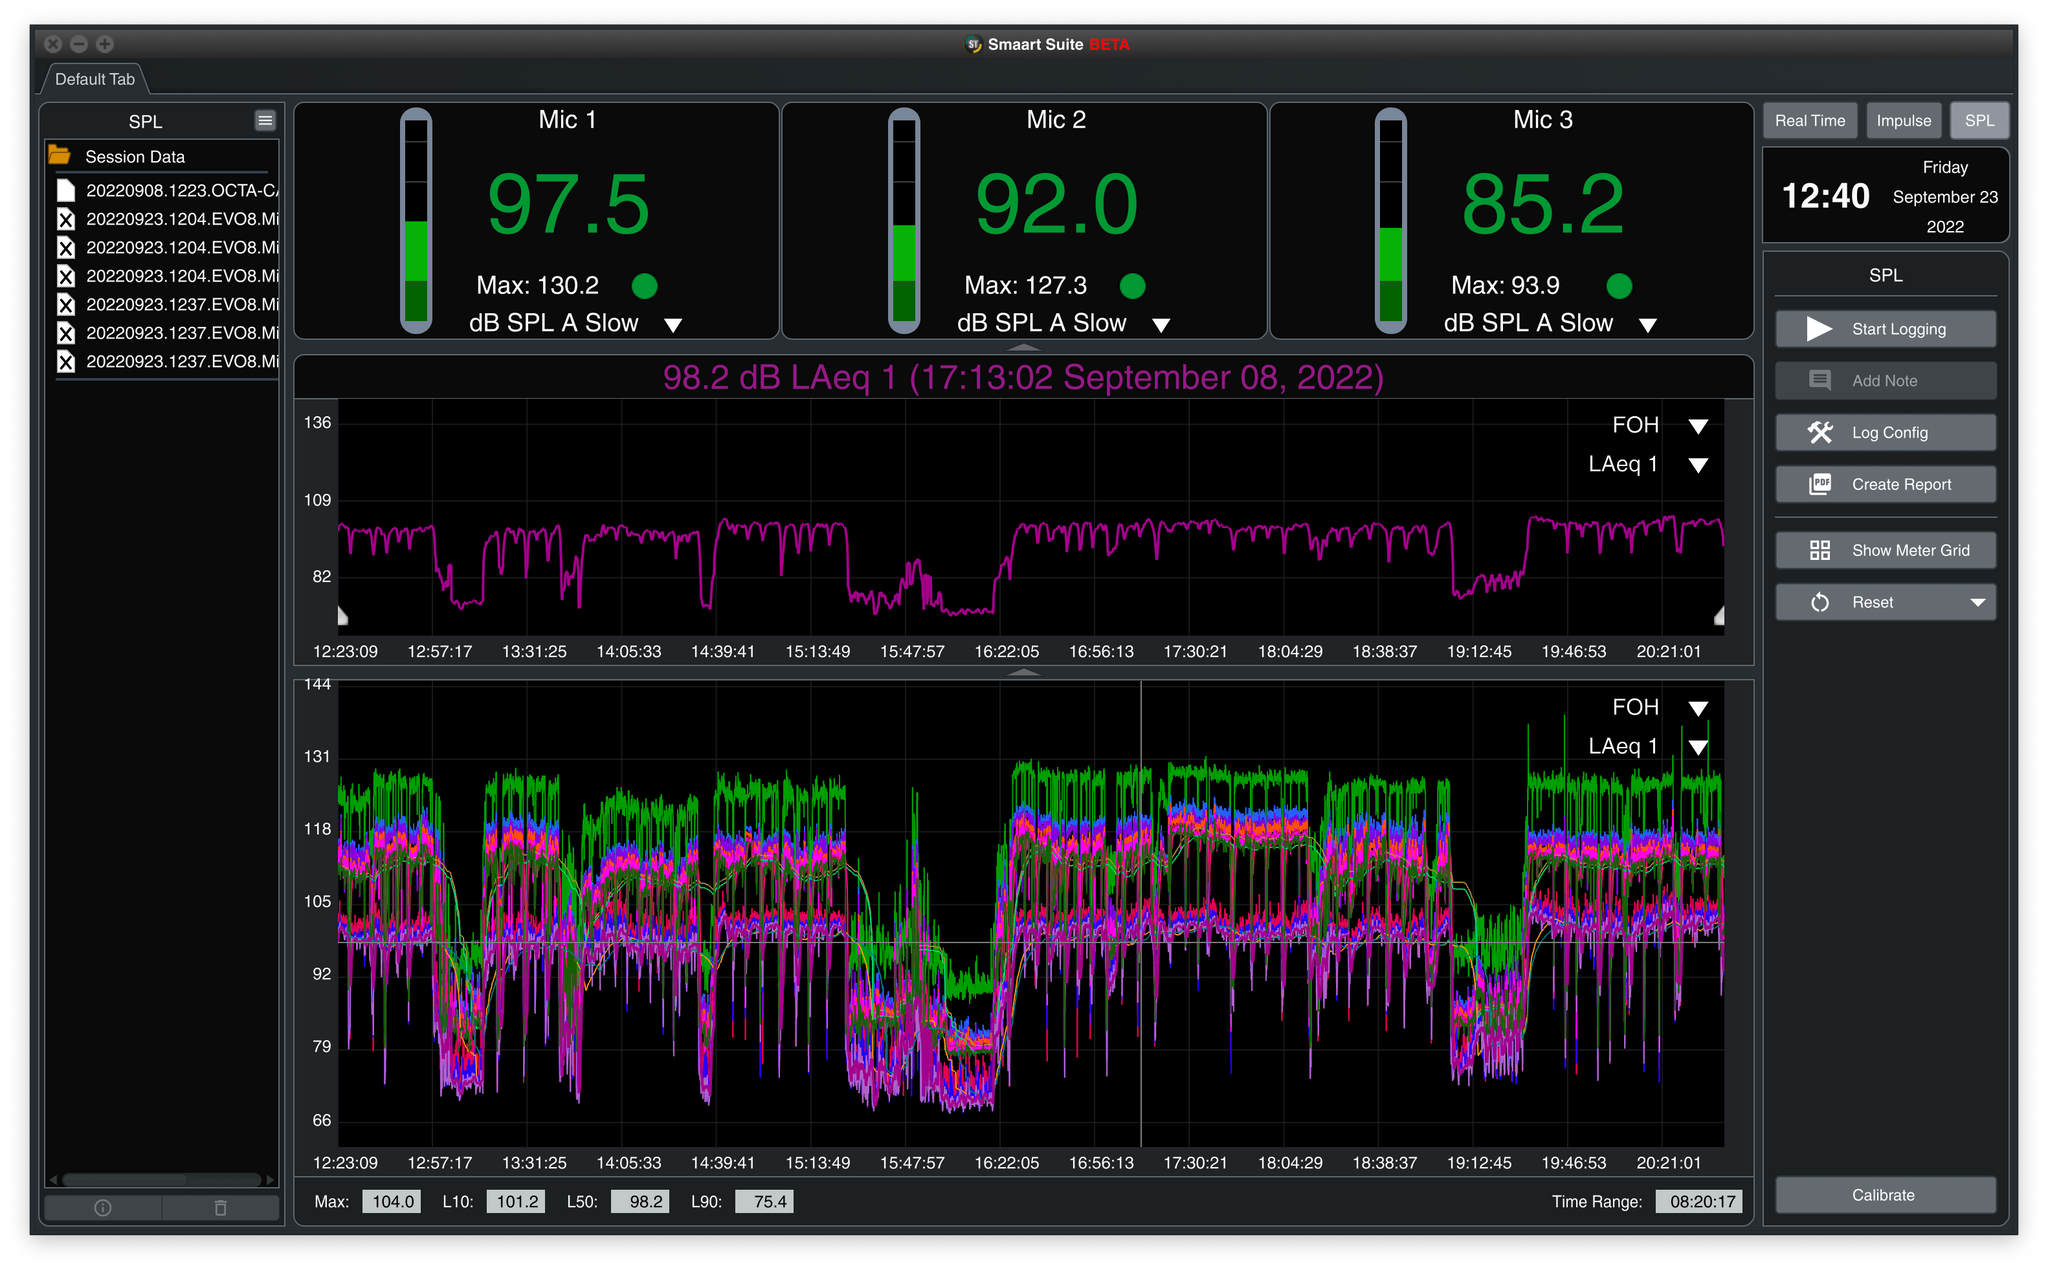Toggle Impulse mode
This screenshot has width=2048, height=1270.
1903,120
